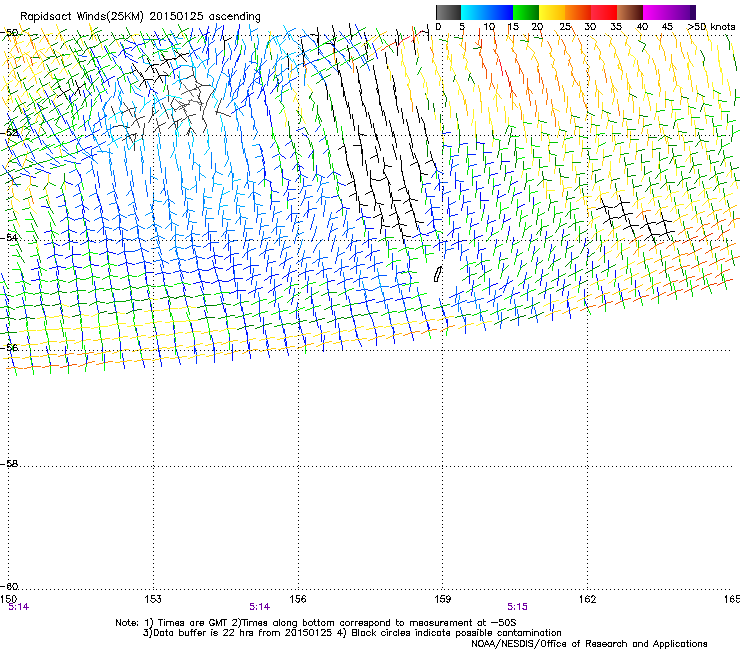
Task: Click the 162 longitude axis label
Action: (587, 599)
